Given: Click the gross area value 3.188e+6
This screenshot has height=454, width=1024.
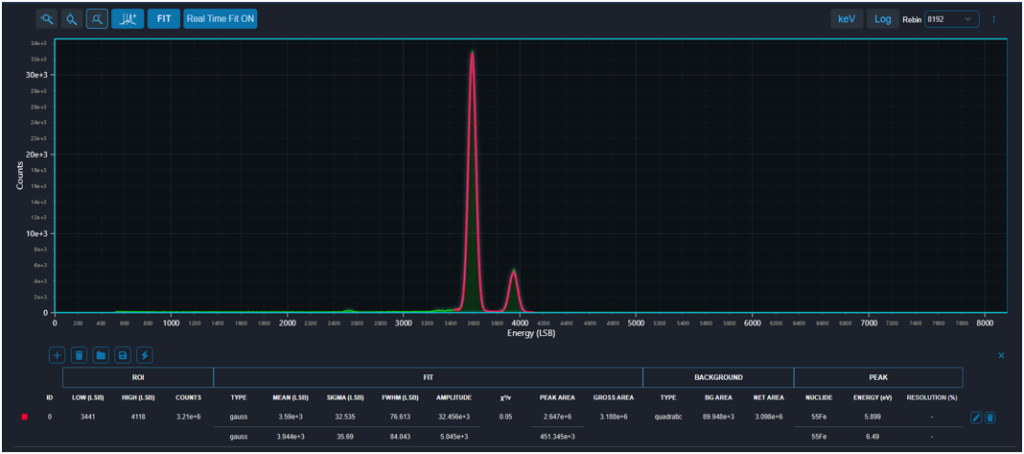Looking at the screenshot, I should [x=613, y=416].
